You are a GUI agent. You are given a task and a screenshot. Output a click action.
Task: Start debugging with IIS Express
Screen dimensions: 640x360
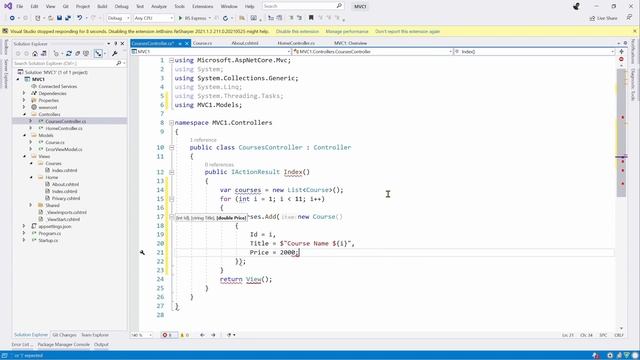click(x=193, y=18)
